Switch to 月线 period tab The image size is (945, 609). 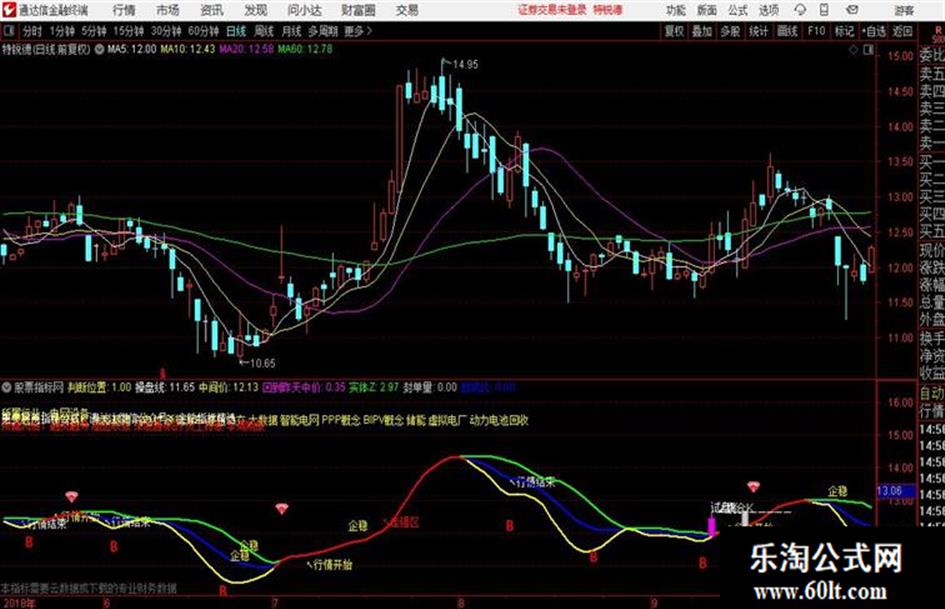[x=292, y=31]
